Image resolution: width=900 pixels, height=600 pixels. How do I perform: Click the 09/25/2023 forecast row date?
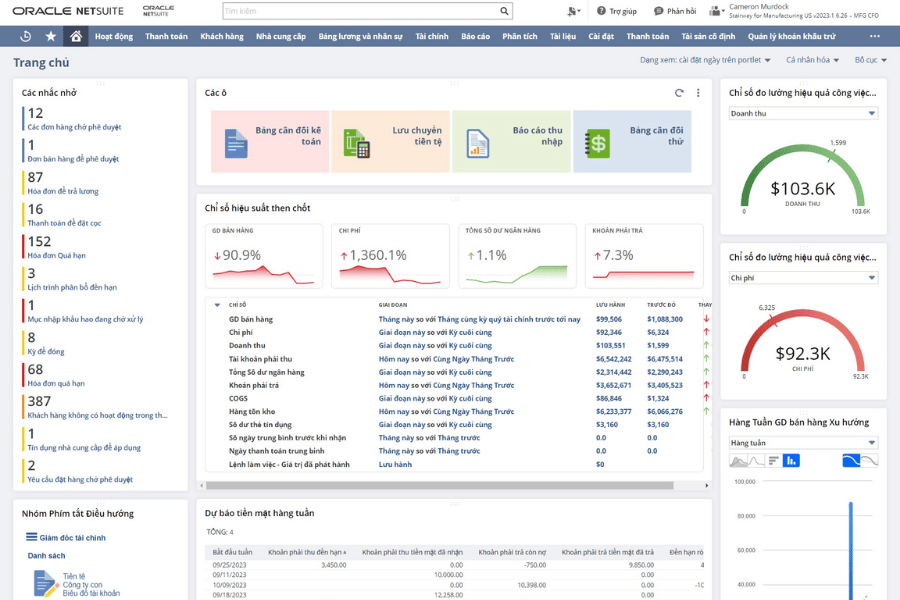pyautogui.click(x=229, y=564)
